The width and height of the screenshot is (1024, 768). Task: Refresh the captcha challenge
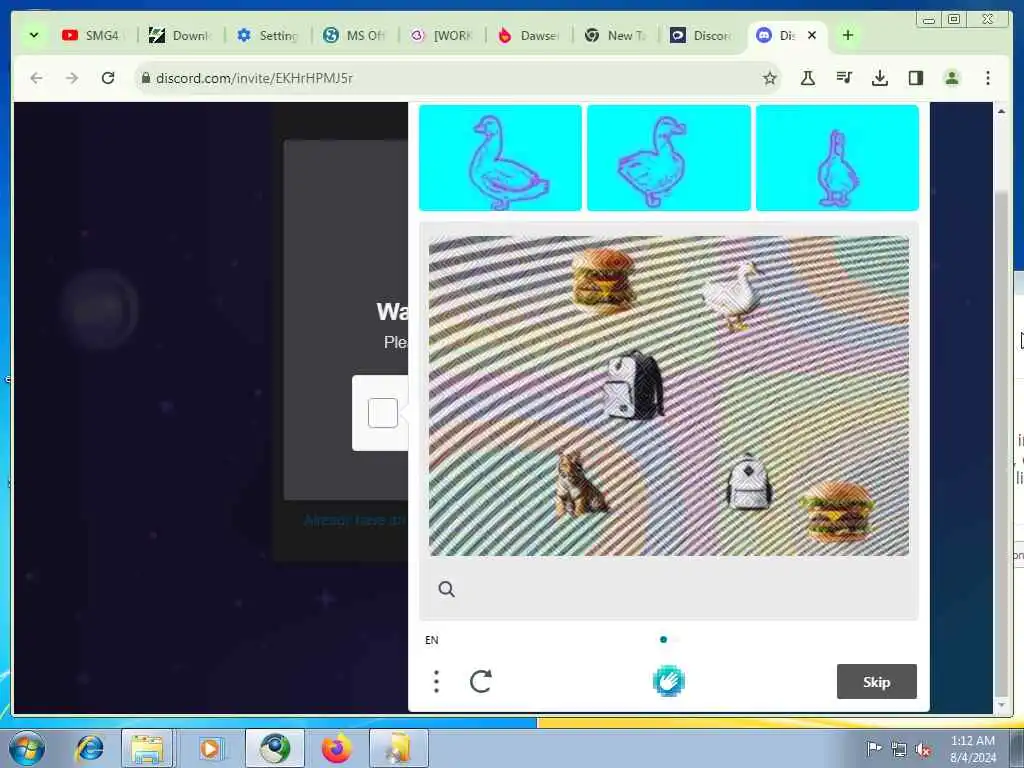coord(481,681)
